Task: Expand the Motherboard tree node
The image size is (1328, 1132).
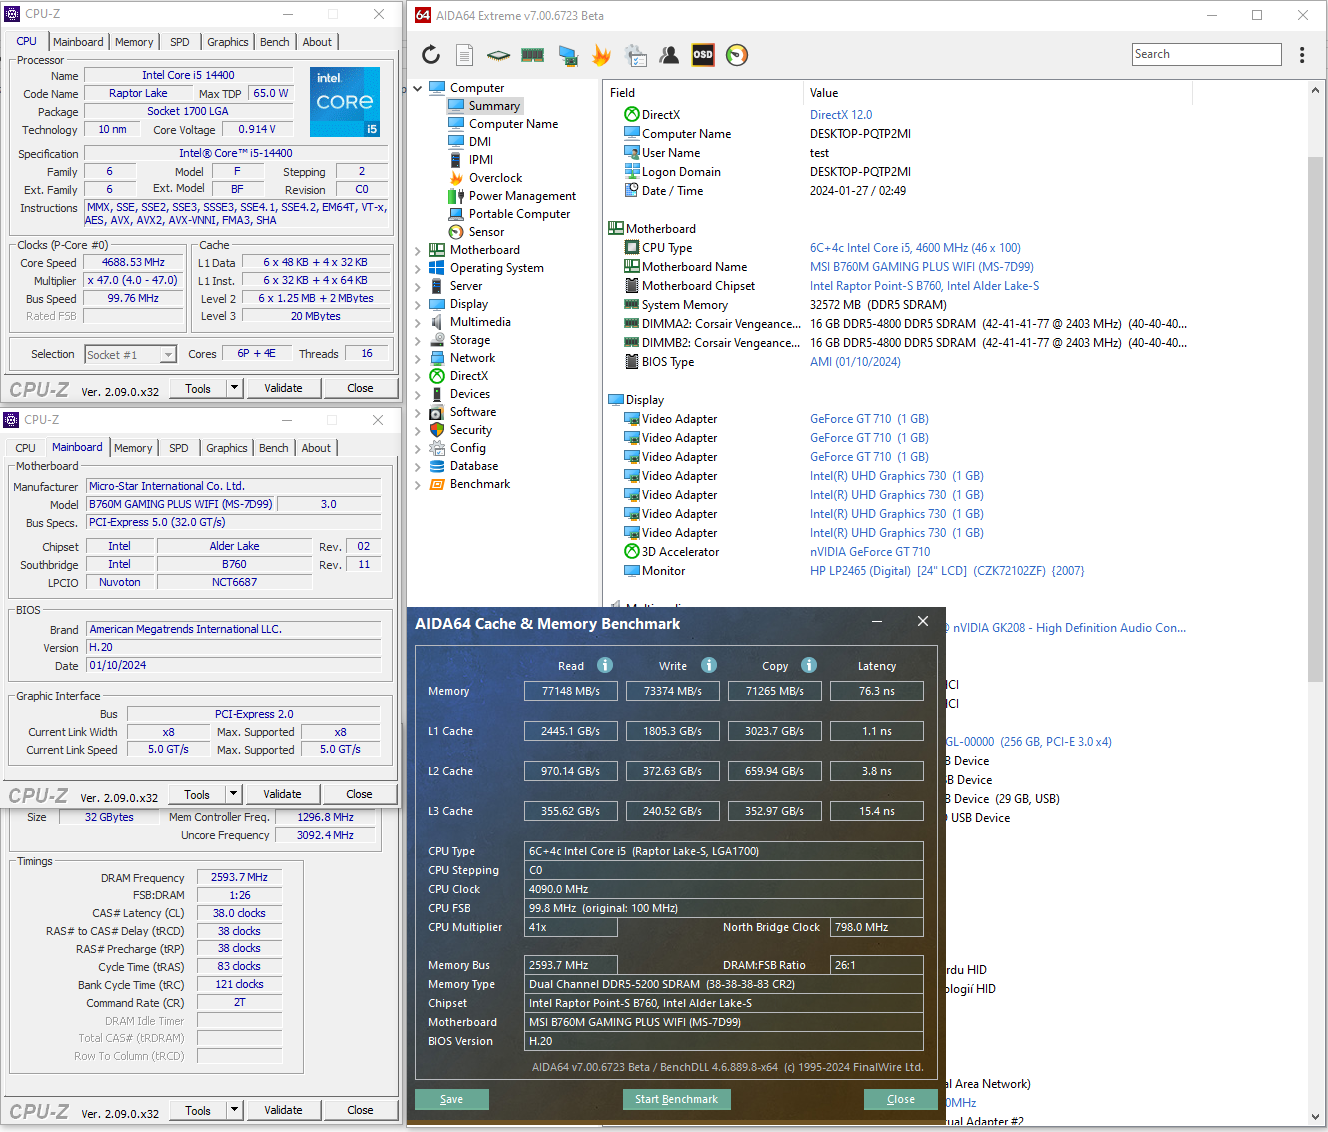Action: 418,250
